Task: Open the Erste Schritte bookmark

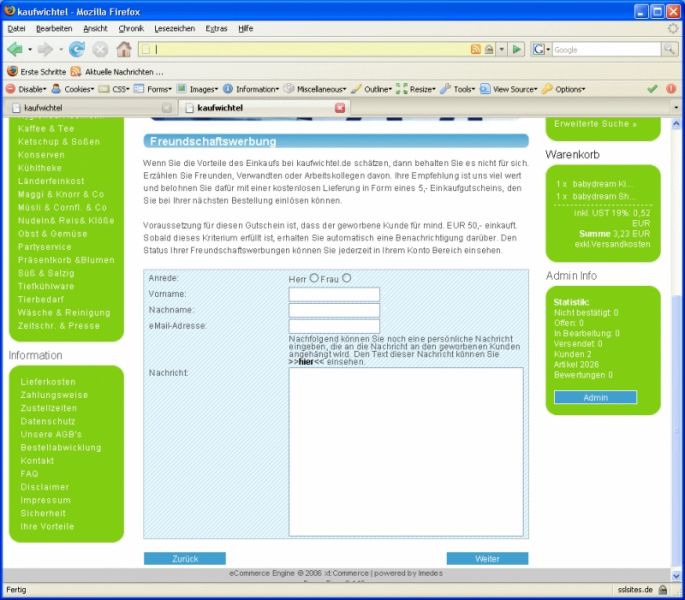Action: click(37, 72)
